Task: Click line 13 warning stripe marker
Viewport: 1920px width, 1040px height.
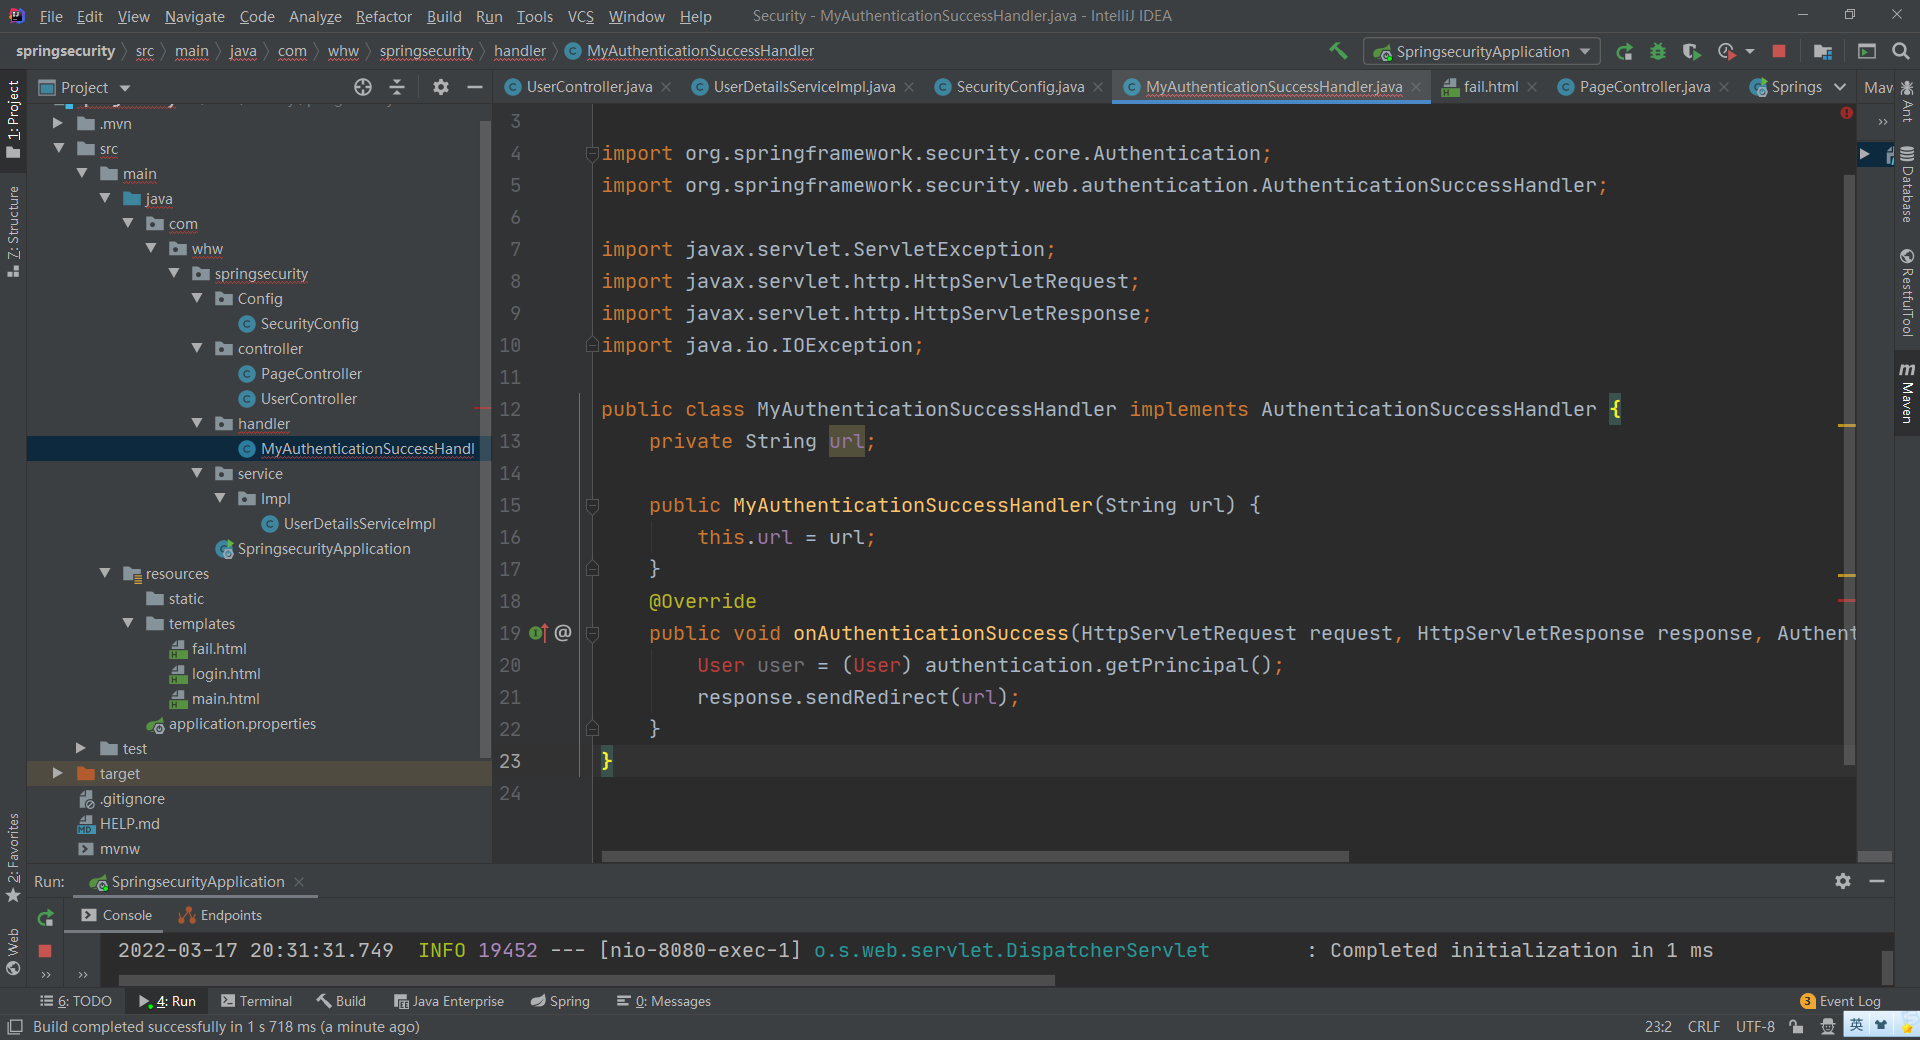Action: pyautogui.click(x=1847, y=425)
